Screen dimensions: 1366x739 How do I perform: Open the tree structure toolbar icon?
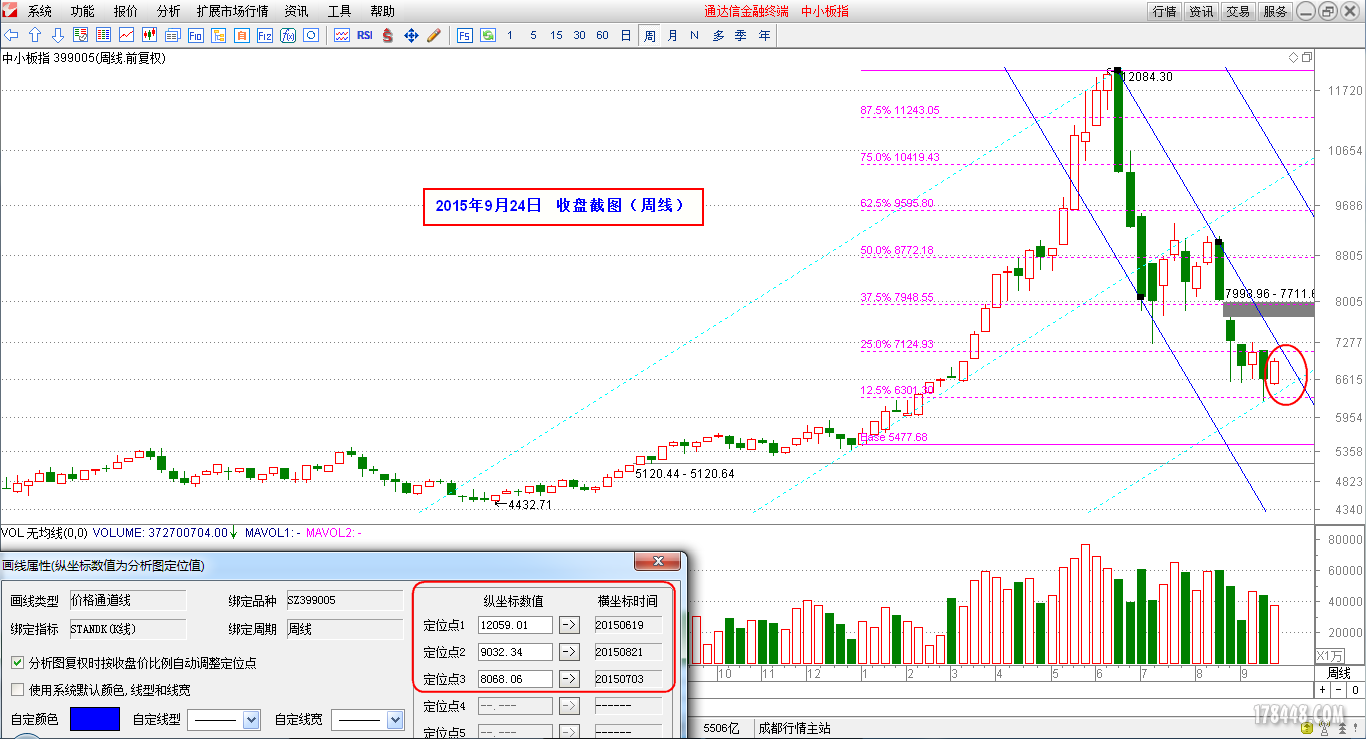218,35
